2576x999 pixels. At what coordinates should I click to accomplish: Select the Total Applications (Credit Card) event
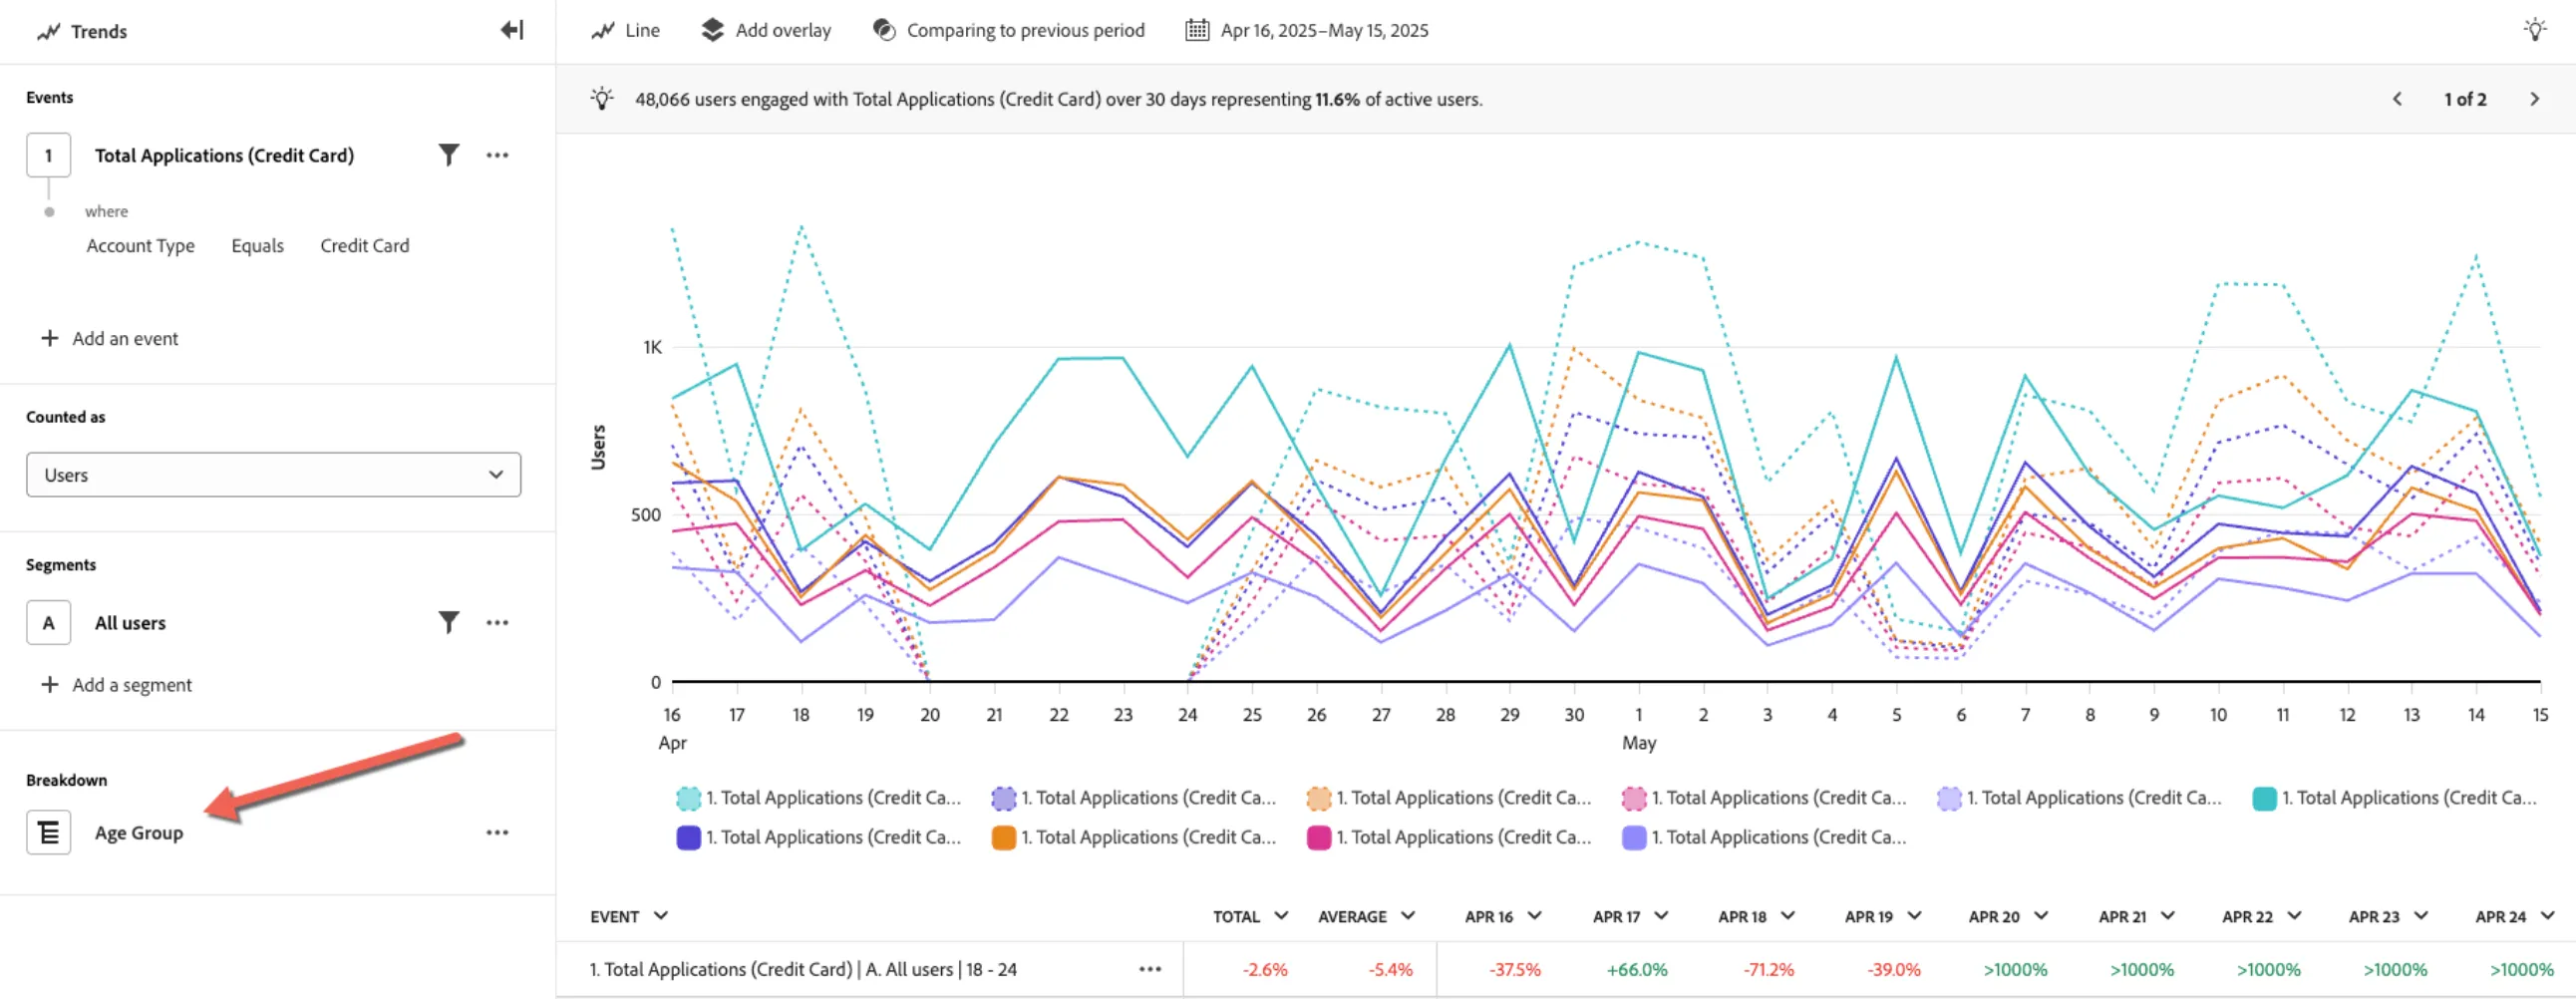pyautogui.click(x=224, y=155)
